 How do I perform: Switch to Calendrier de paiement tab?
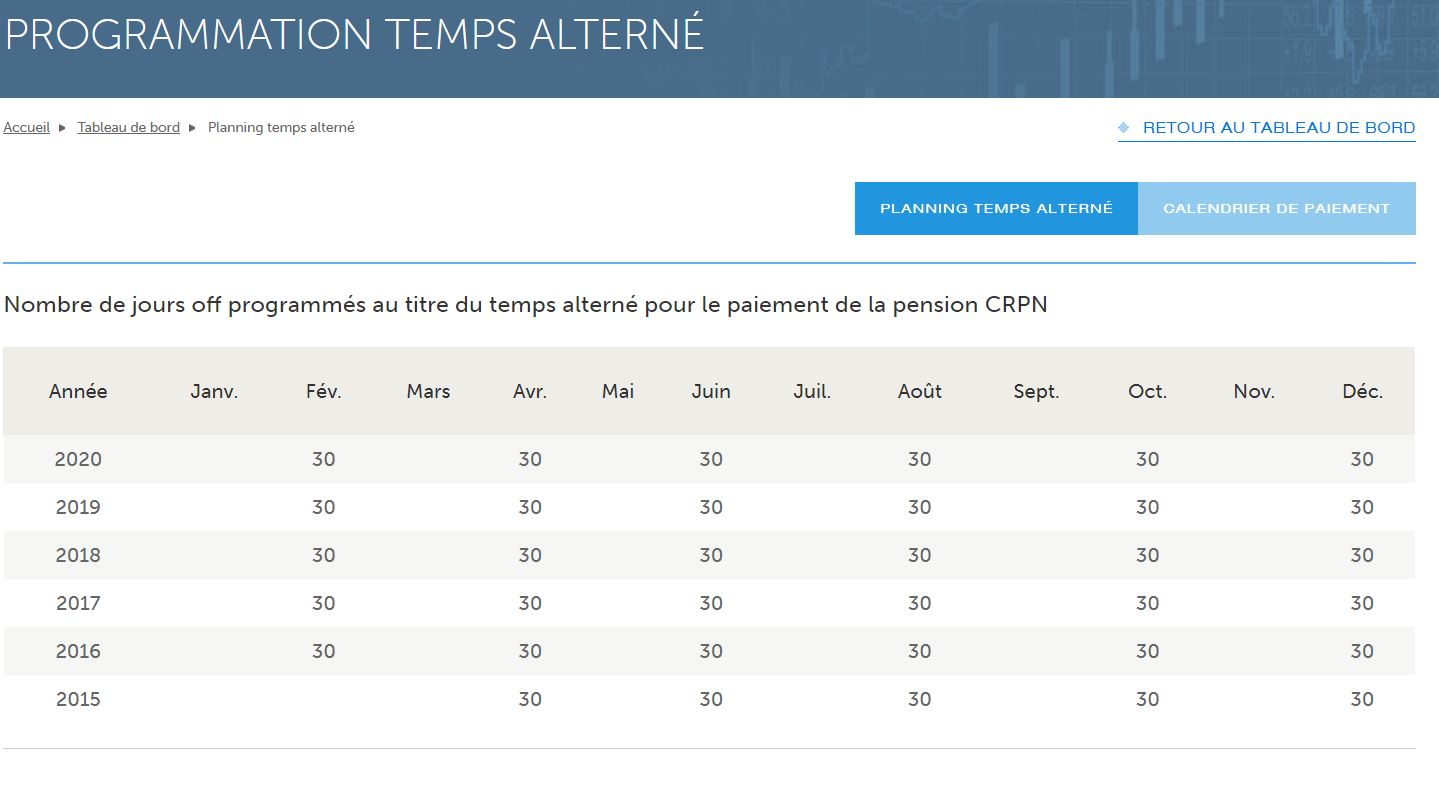1276,209
